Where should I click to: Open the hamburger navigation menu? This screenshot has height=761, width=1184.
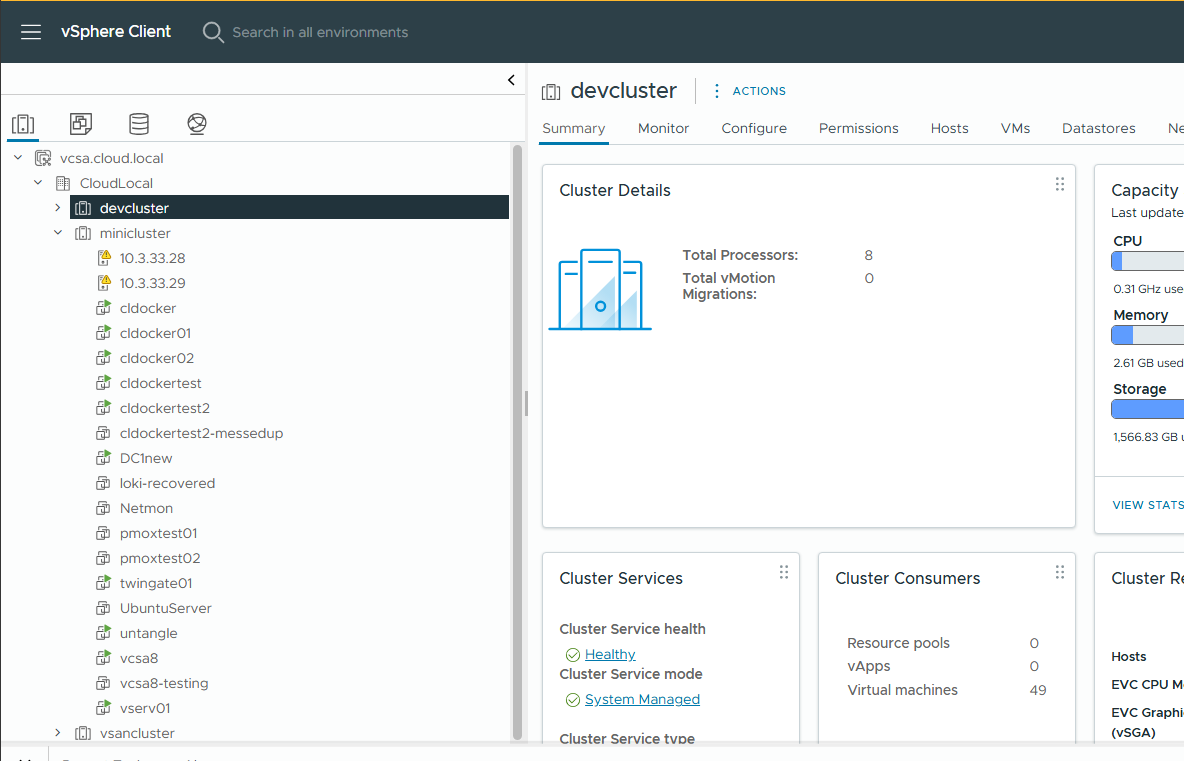point(31,32)
